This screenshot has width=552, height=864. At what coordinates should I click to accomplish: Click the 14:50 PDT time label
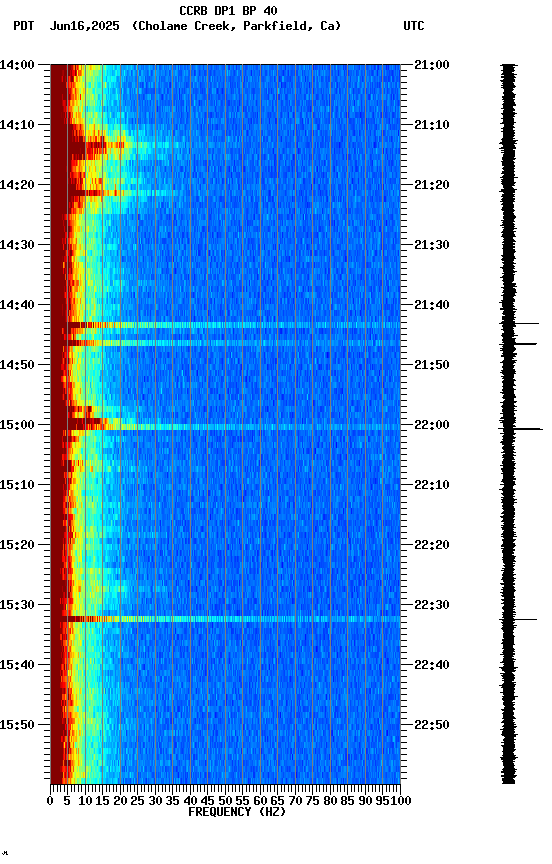(17, 365)
